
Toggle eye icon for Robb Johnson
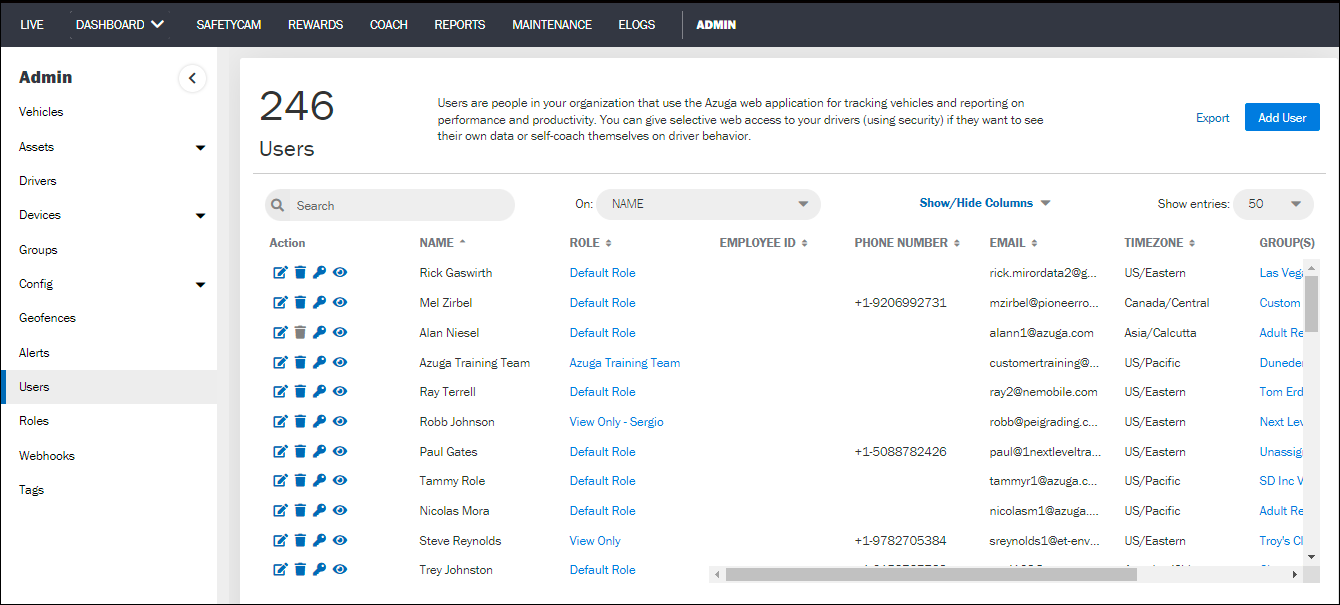[340, 422]
